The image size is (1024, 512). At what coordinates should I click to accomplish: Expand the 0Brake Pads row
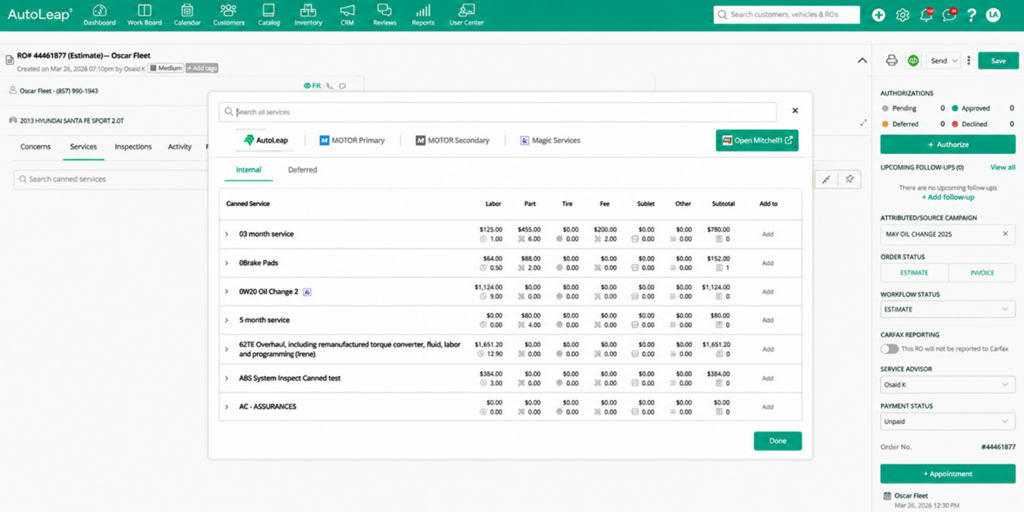coord(227,263)
